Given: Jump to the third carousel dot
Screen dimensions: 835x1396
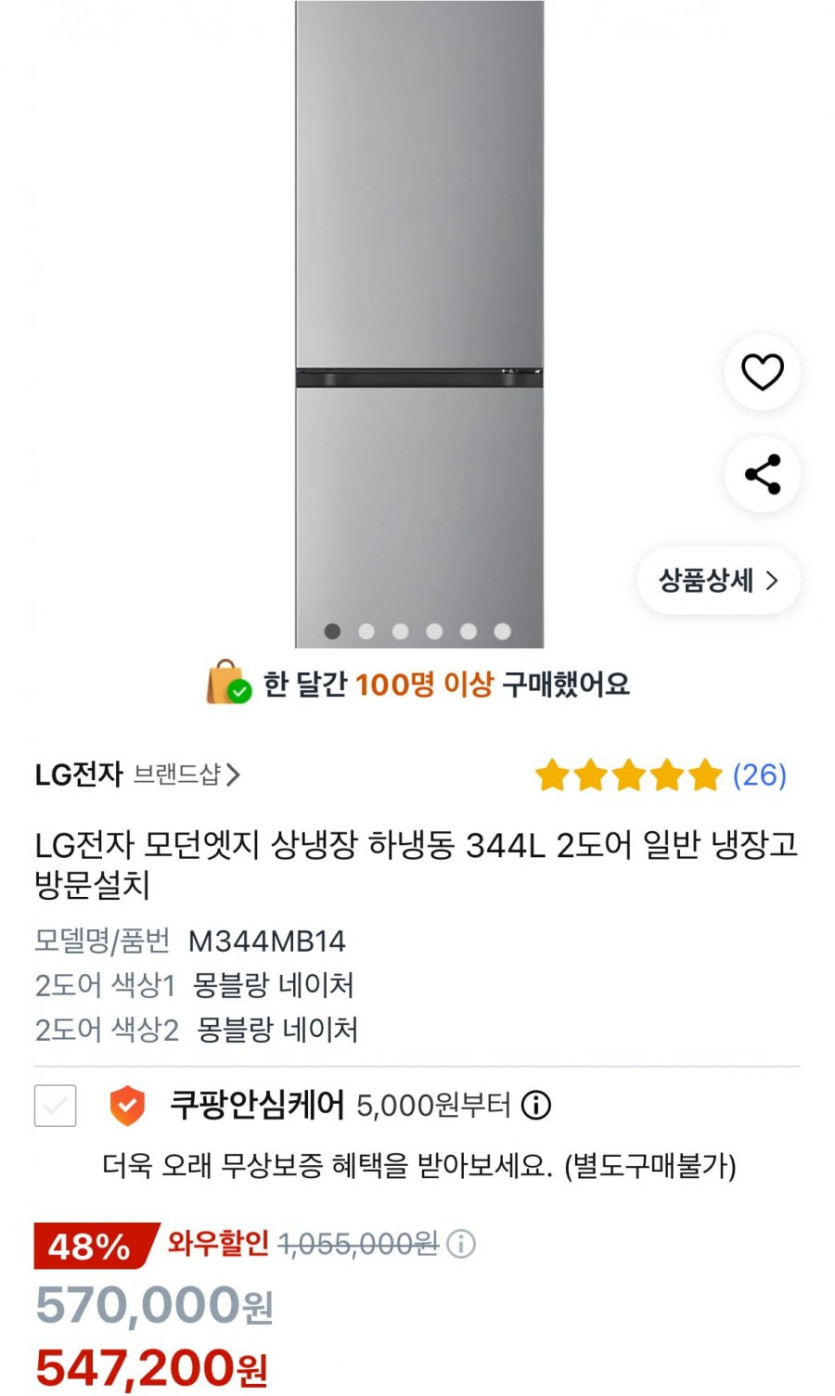Looking at the screenshot, I should (x=401, y=631).
